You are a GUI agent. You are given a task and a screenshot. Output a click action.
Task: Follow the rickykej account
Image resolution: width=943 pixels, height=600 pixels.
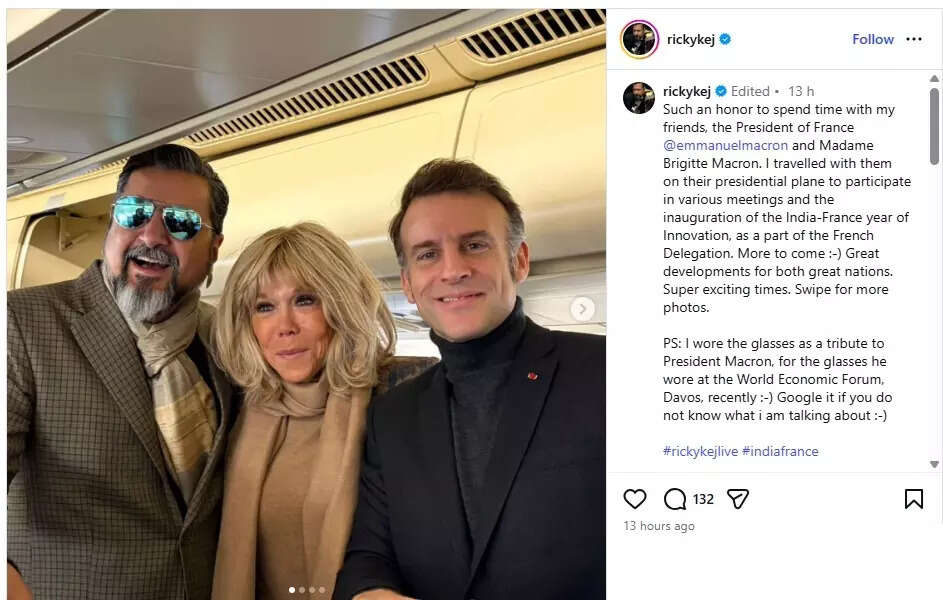pyautogui.click(x=873, y=39)
